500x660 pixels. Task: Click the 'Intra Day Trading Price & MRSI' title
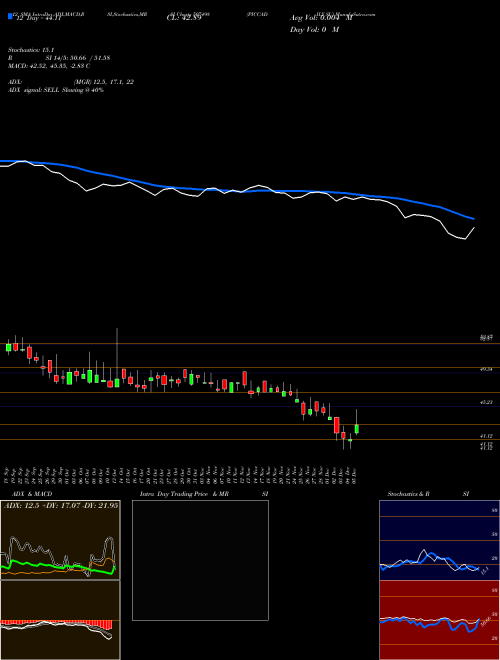(x=204, y=494)
